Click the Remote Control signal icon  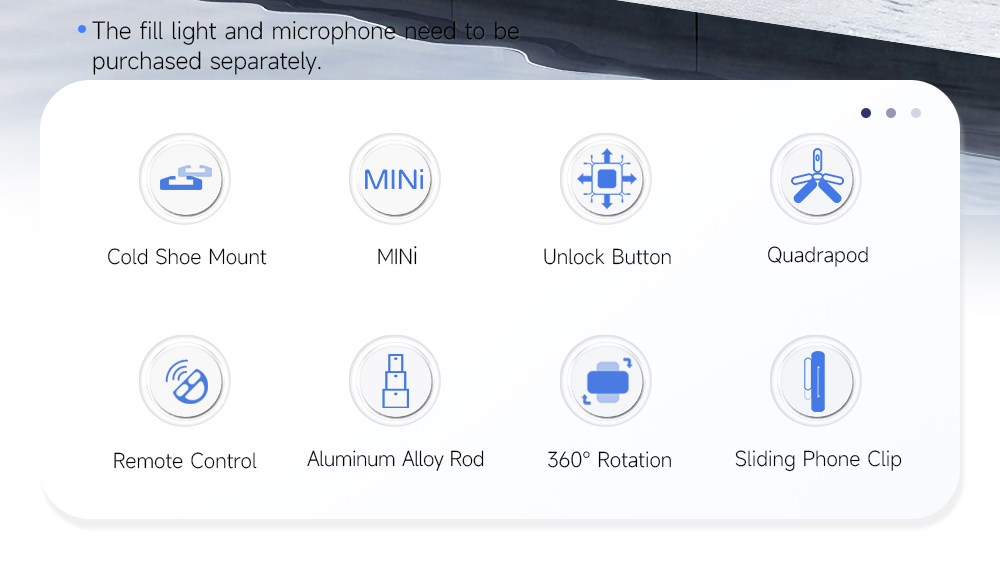coord(185,381)
